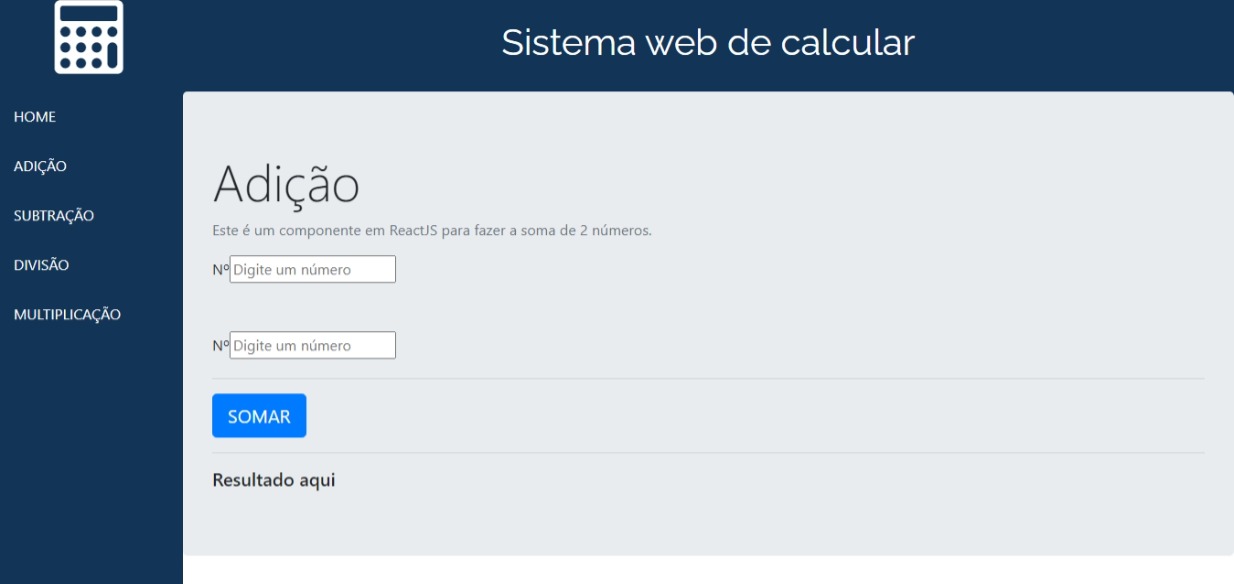Click the 'Sistema web de calcular' title

[x=710, y=43]
